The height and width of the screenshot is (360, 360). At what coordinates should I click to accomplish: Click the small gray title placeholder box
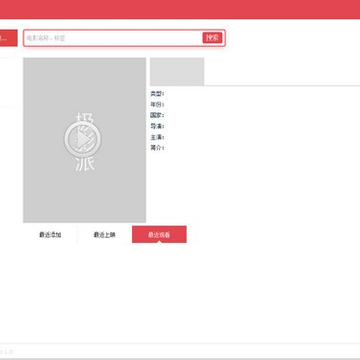click(177, 72)
